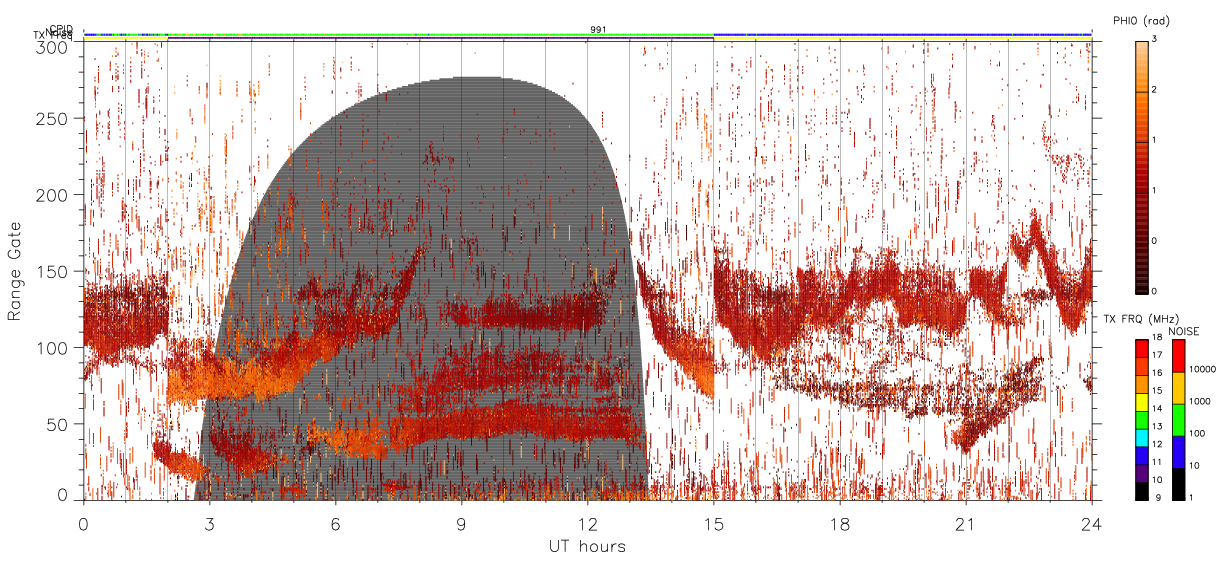This screenshot has width=1228, height=567.
Task: Click the '15' tick on the UT hours axis
Action: click(713, 525)
